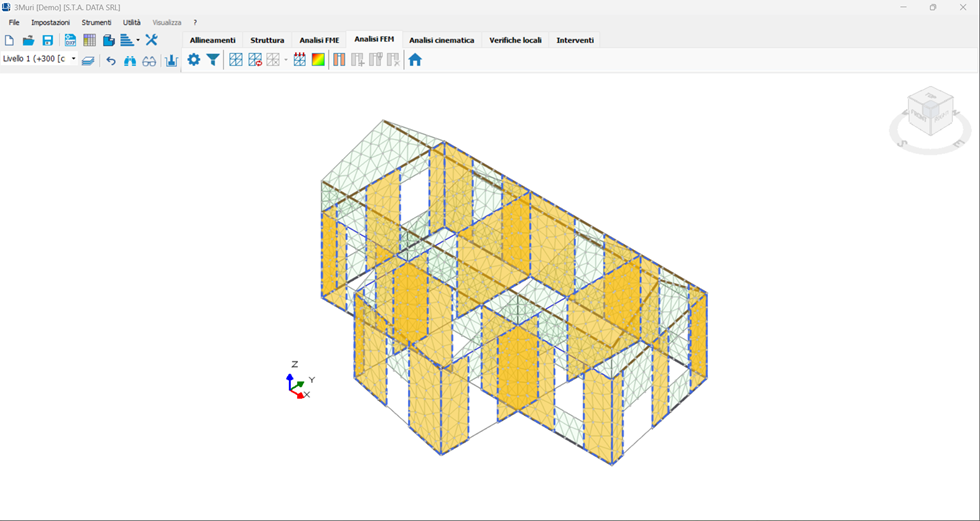Click the wrench and screwdriver tools icon
Viewport: 980px width, 521px height.
point(152,40)
